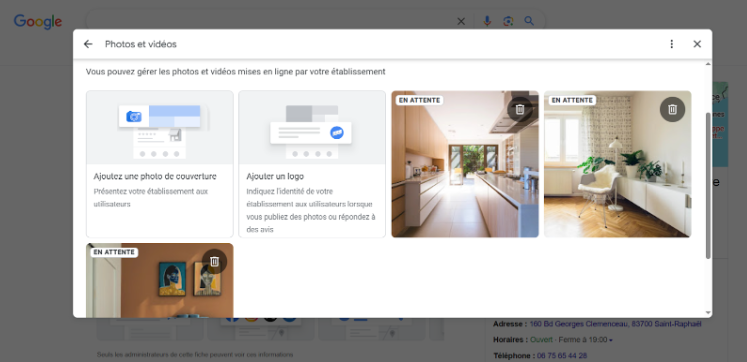
Task: Click the dialog scroll down arrow
Action: click(x=708, y=313)
